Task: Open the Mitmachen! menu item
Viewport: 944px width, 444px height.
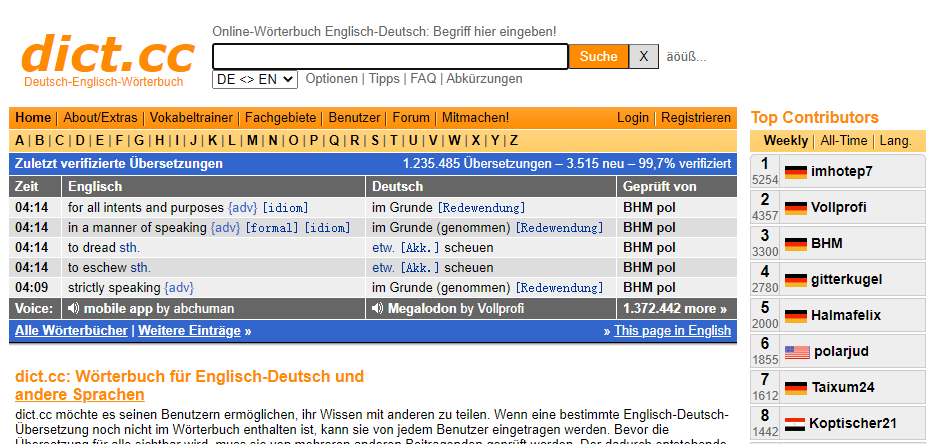Action: pos(476,117)
